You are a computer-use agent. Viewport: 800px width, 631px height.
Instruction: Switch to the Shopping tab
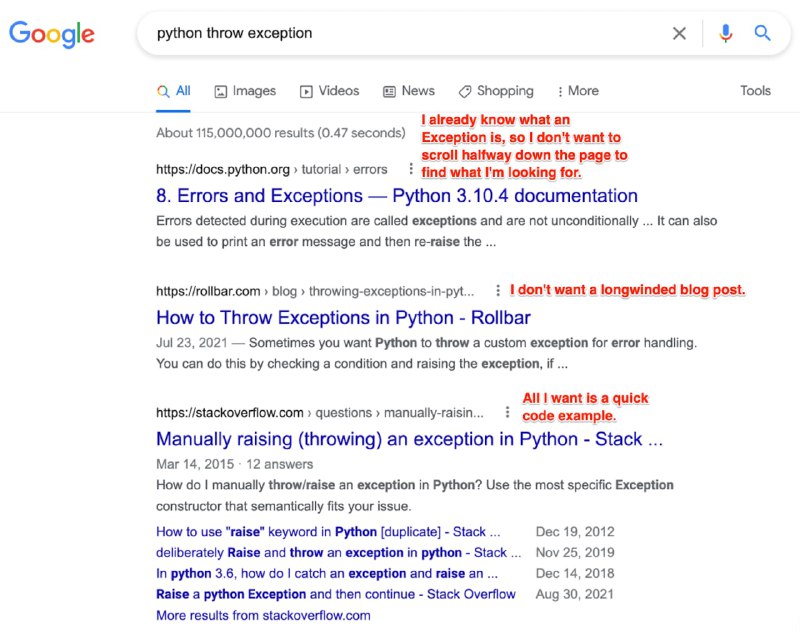point(496,91)
